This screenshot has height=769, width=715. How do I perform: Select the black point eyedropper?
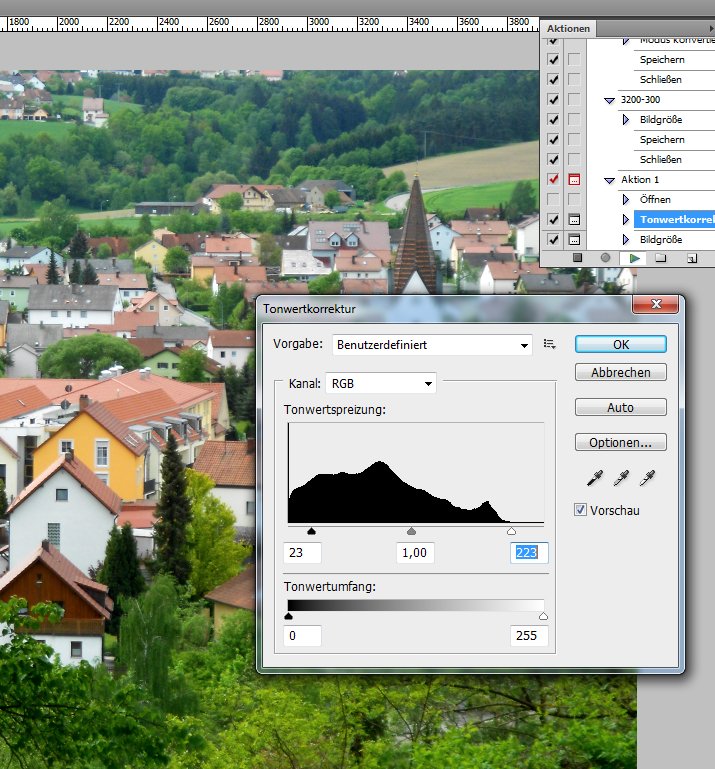(x=595, y=478)
